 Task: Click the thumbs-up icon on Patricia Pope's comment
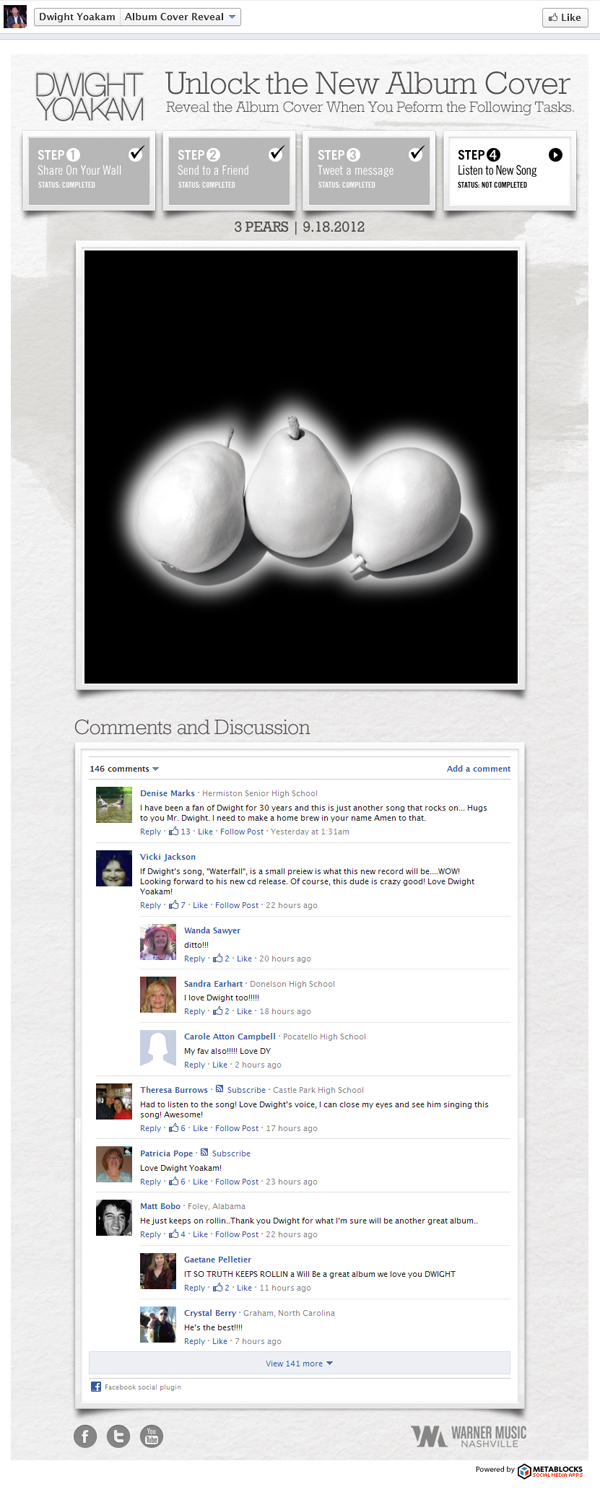click(x=174, y=1181)
